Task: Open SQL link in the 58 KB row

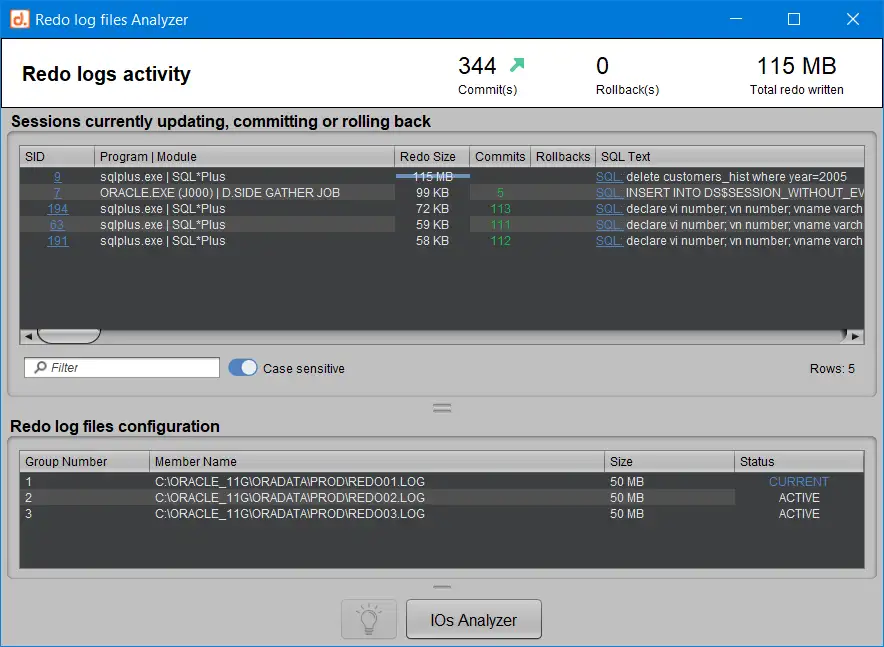Action: (609, 241)
